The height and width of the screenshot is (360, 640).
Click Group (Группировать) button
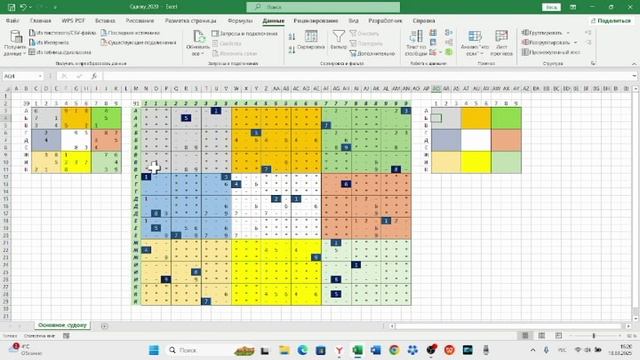(x=542, y=33)
